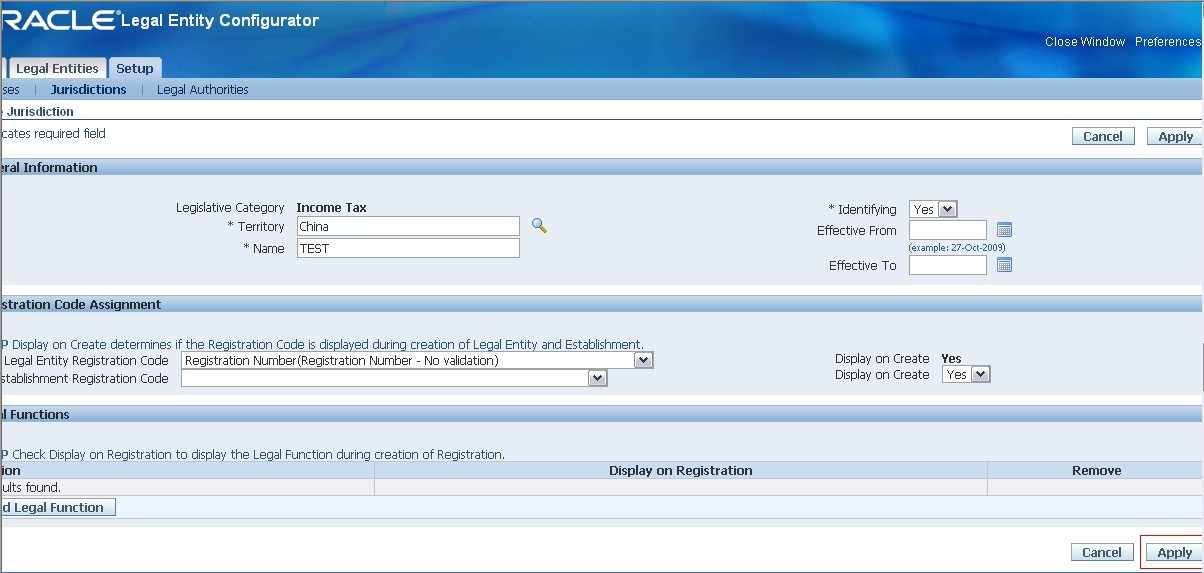Open the Identifying Yes dropdown
The height and width of the screenshot is (573, 1204).
coord(933,209)
